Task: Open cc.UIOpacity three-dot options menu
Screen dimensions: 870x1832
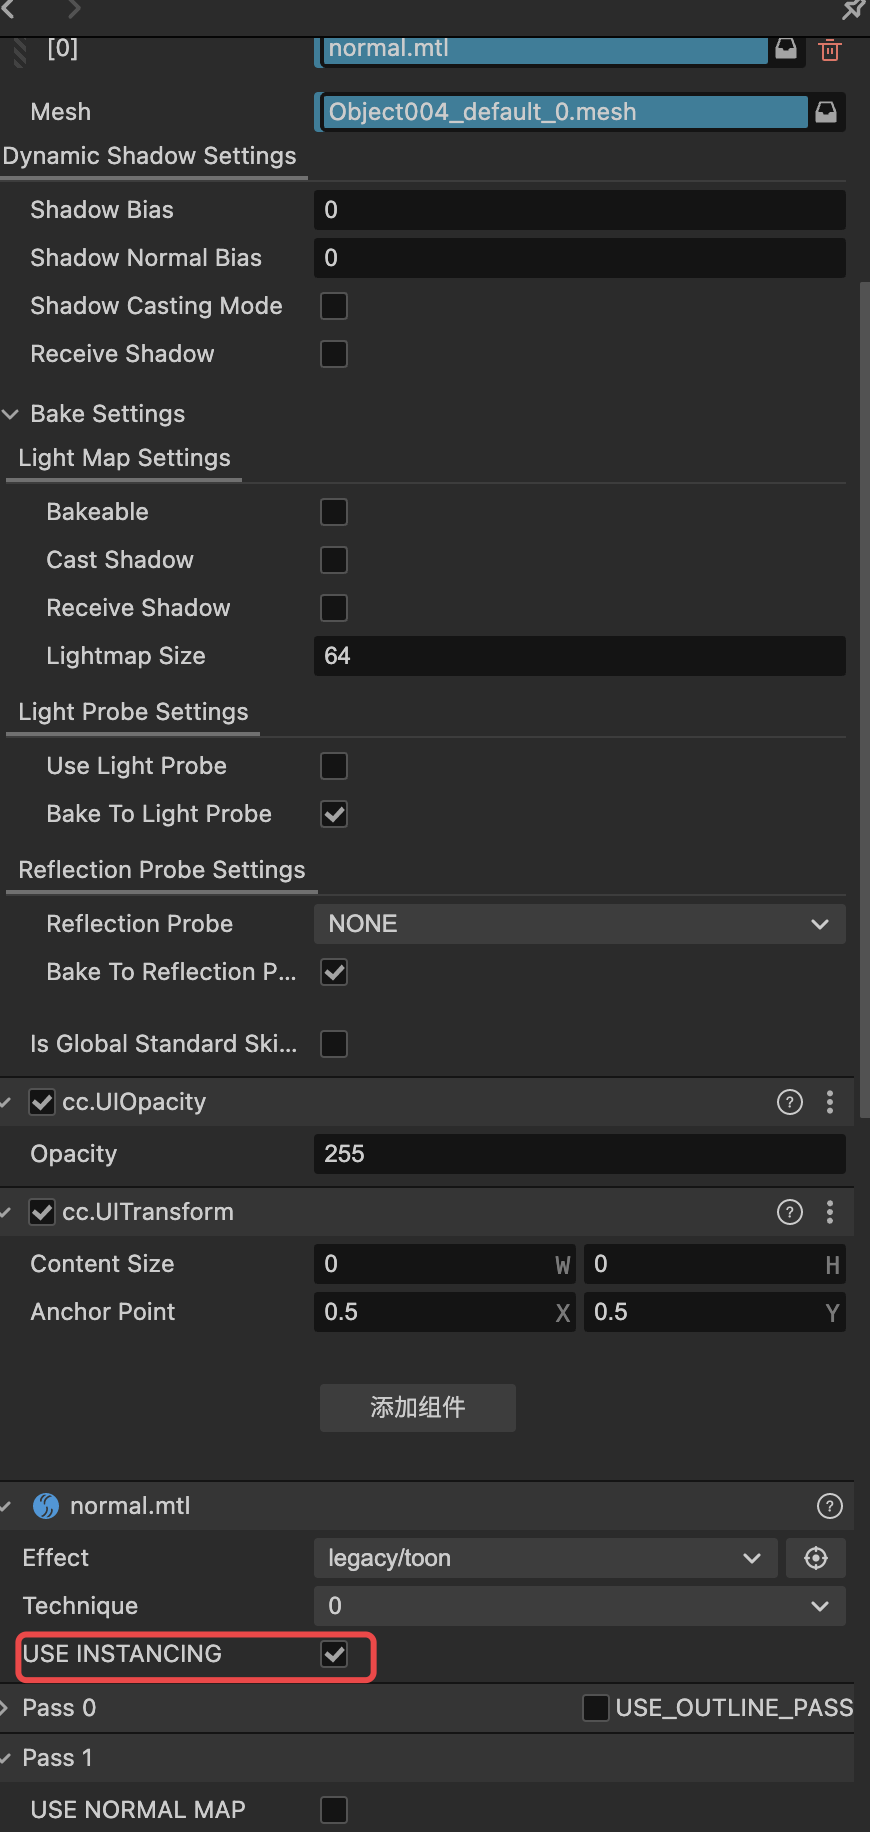Action: pos(830,1102)
